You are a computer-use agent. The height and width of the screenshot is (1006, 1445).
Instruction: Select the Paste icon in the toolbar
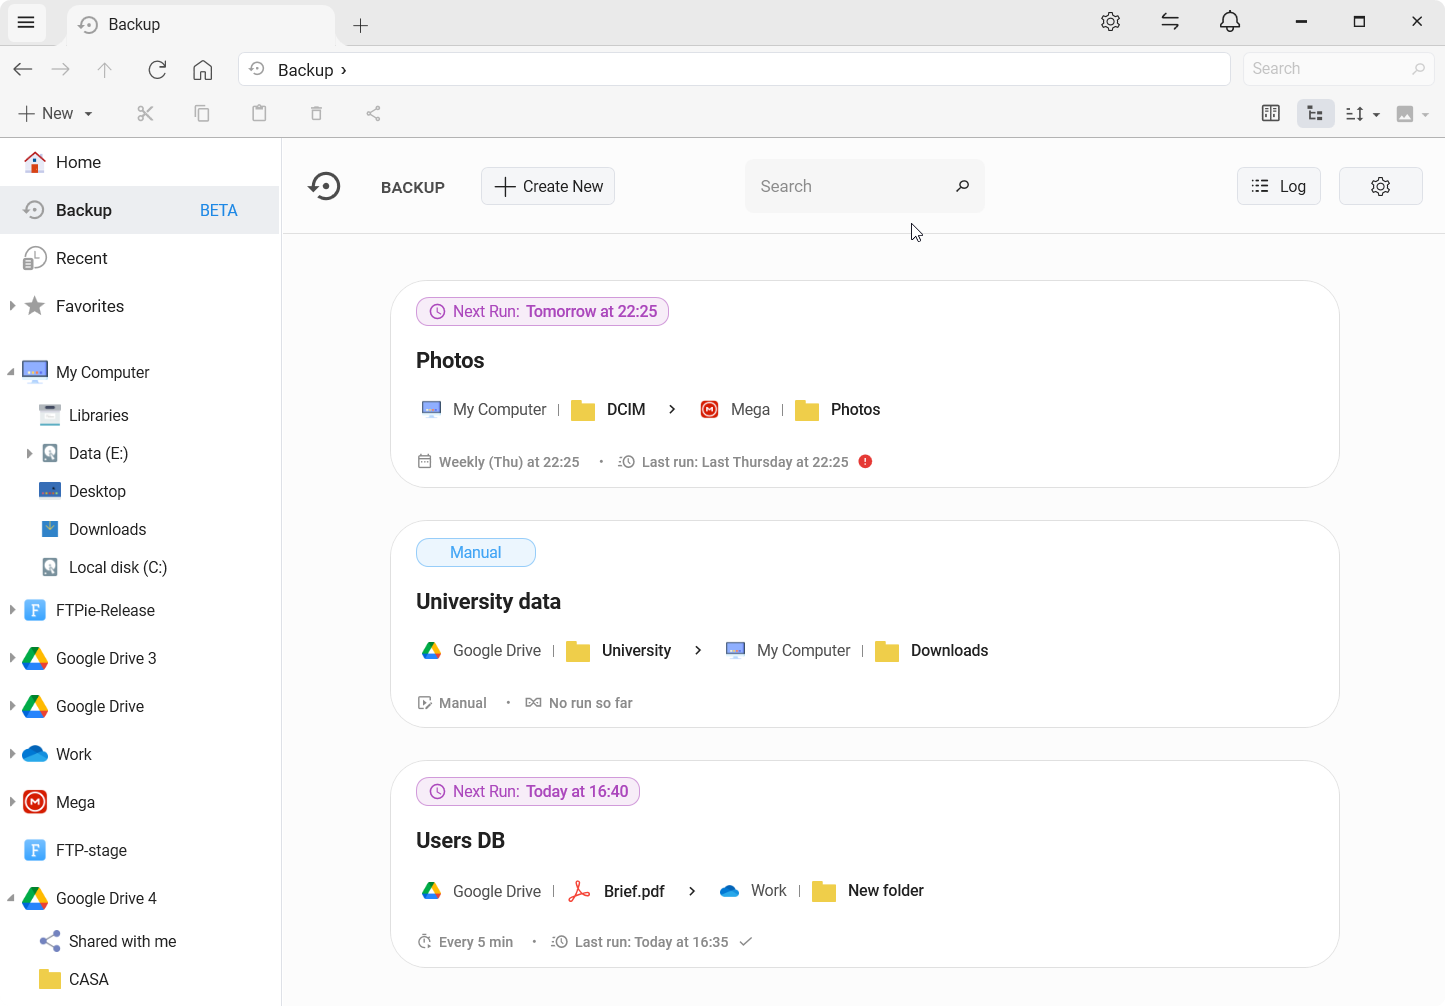pyautogui.click(x=259, y=113)
